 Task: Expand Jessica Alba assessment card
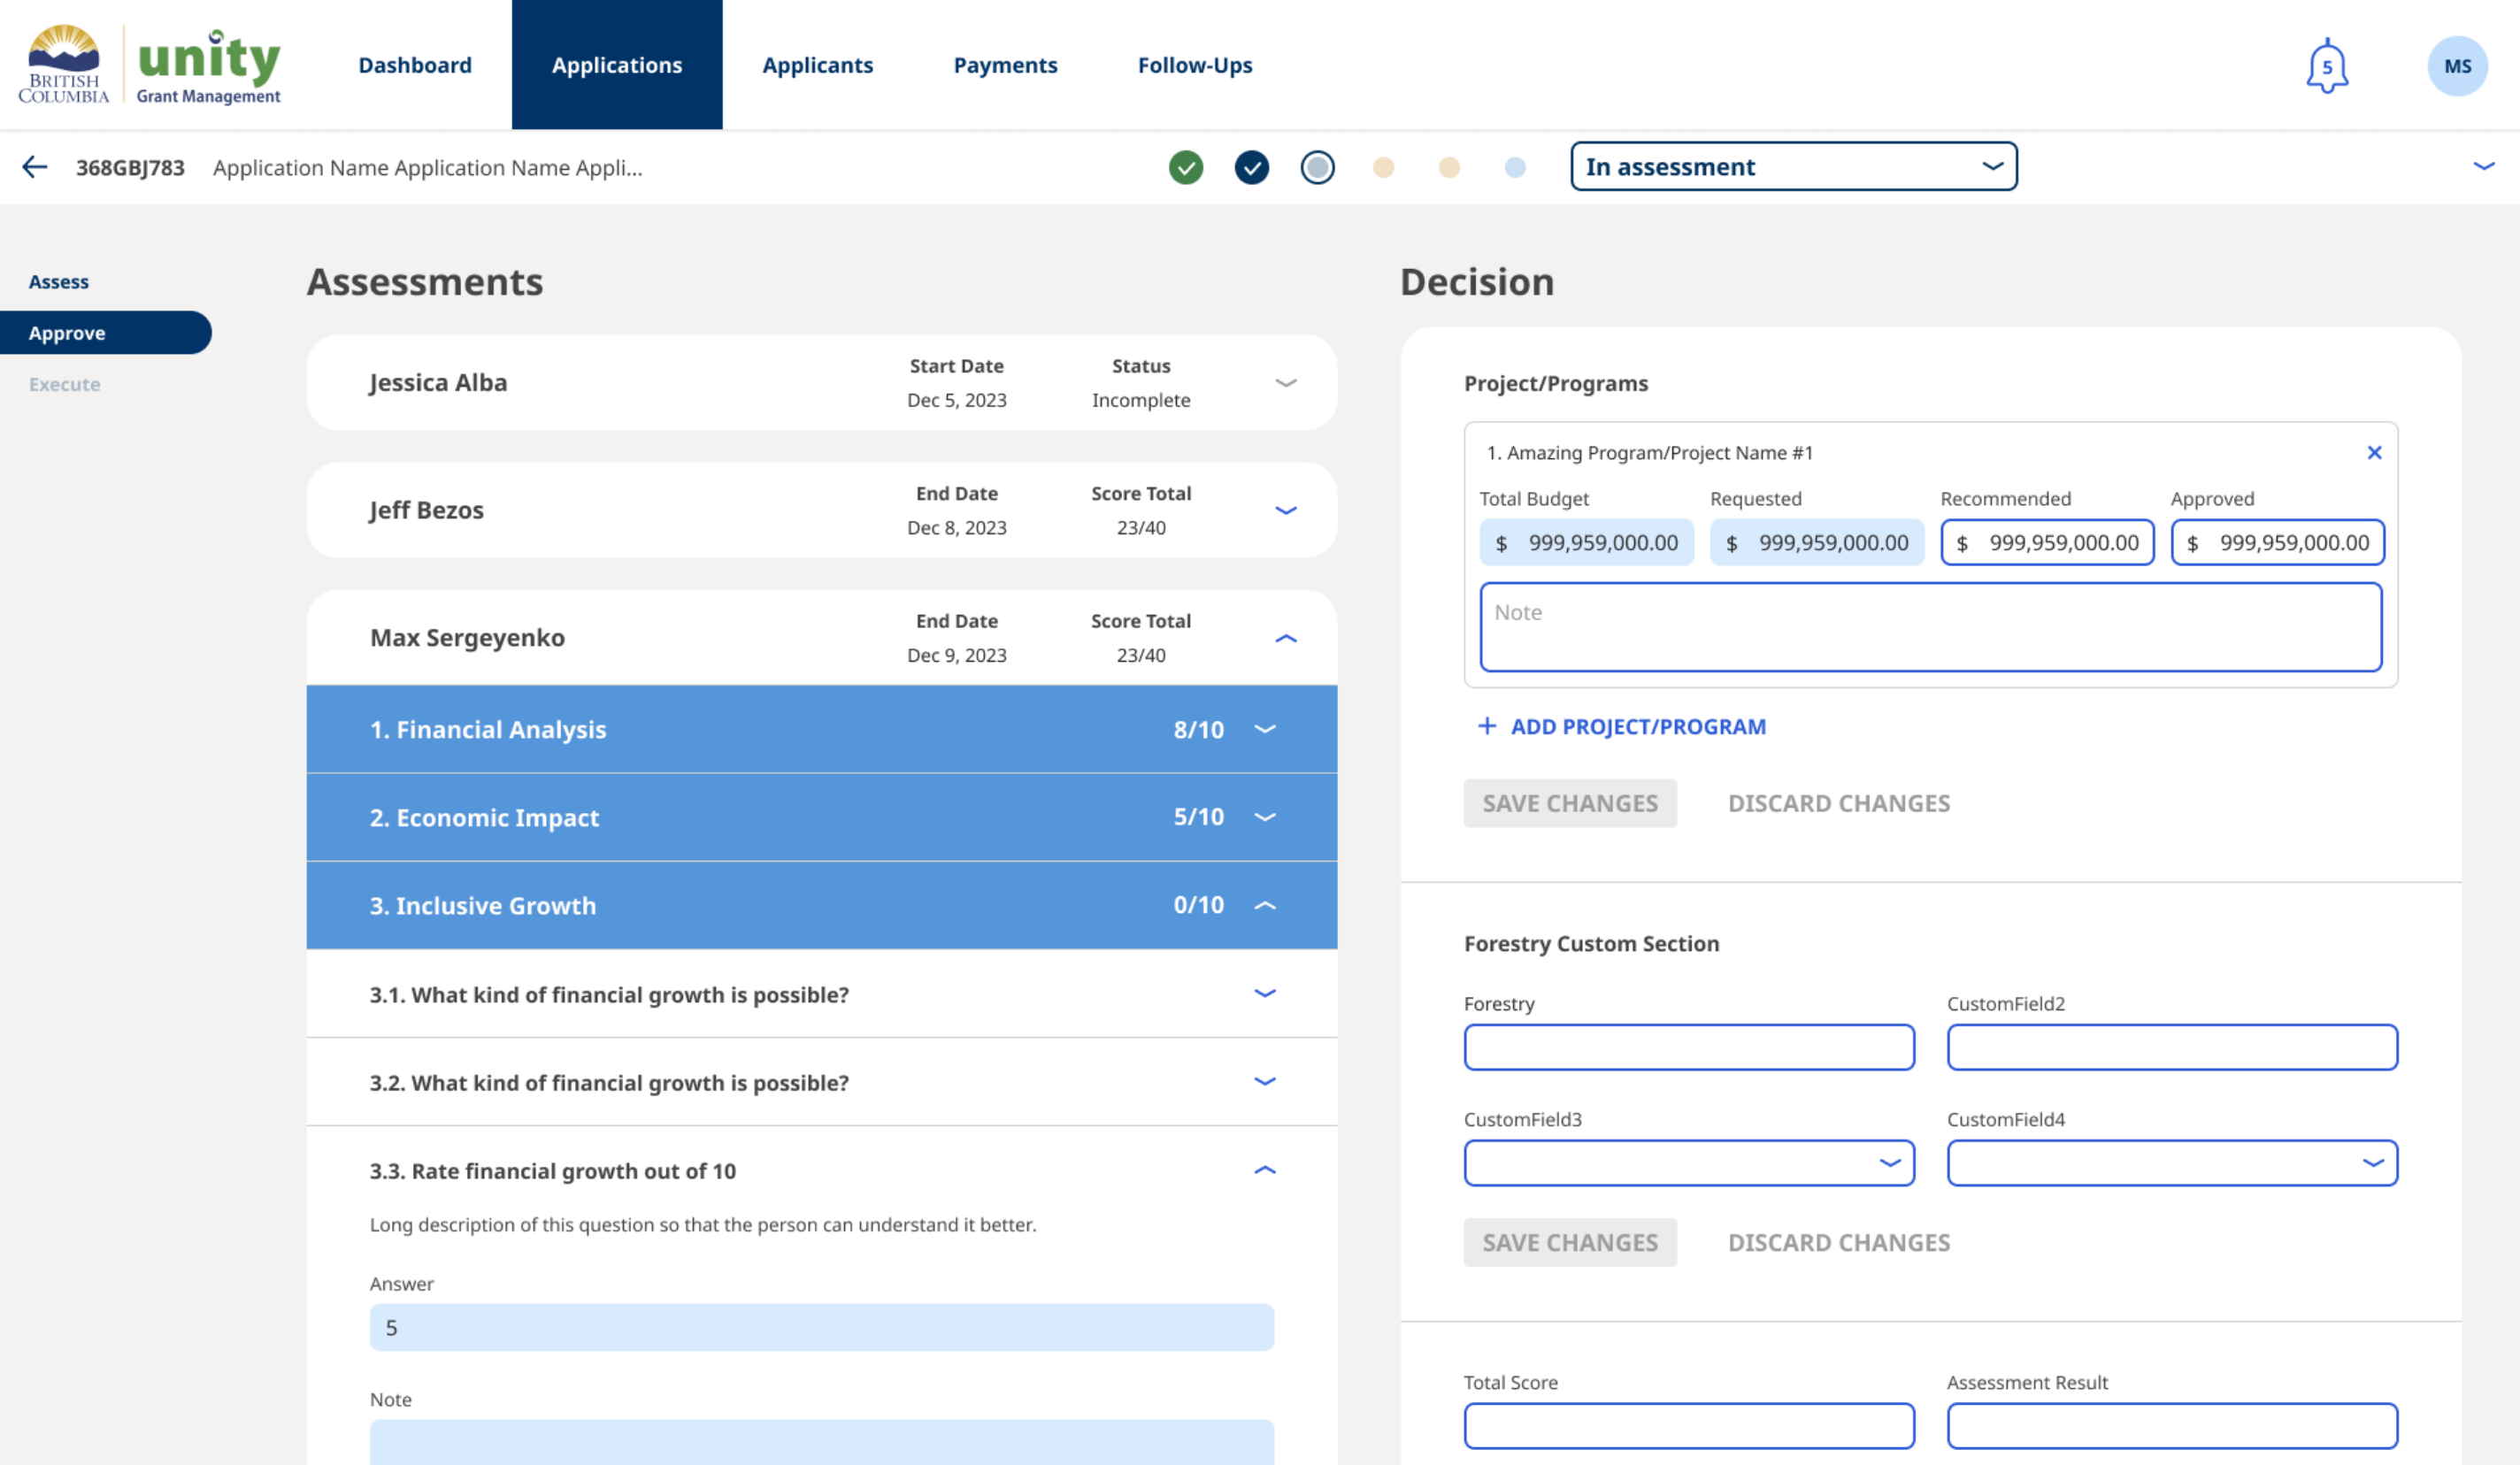(x=1286, y=383)
